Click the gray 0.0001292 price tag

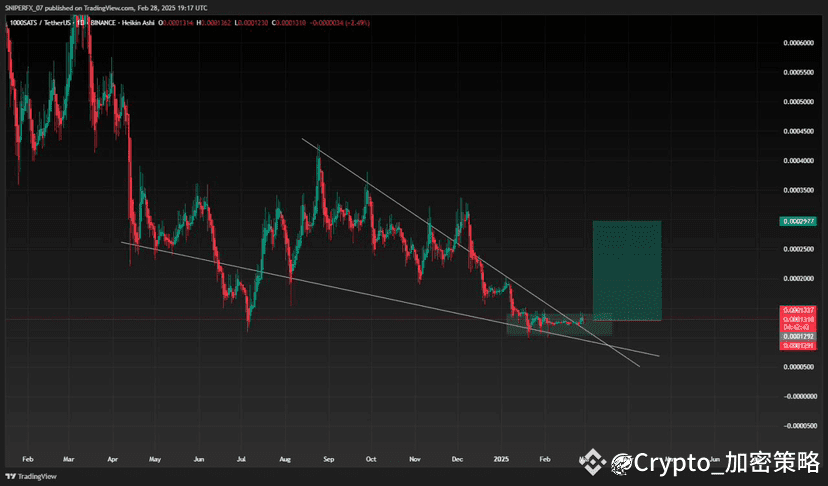click(x=798, y=336)
